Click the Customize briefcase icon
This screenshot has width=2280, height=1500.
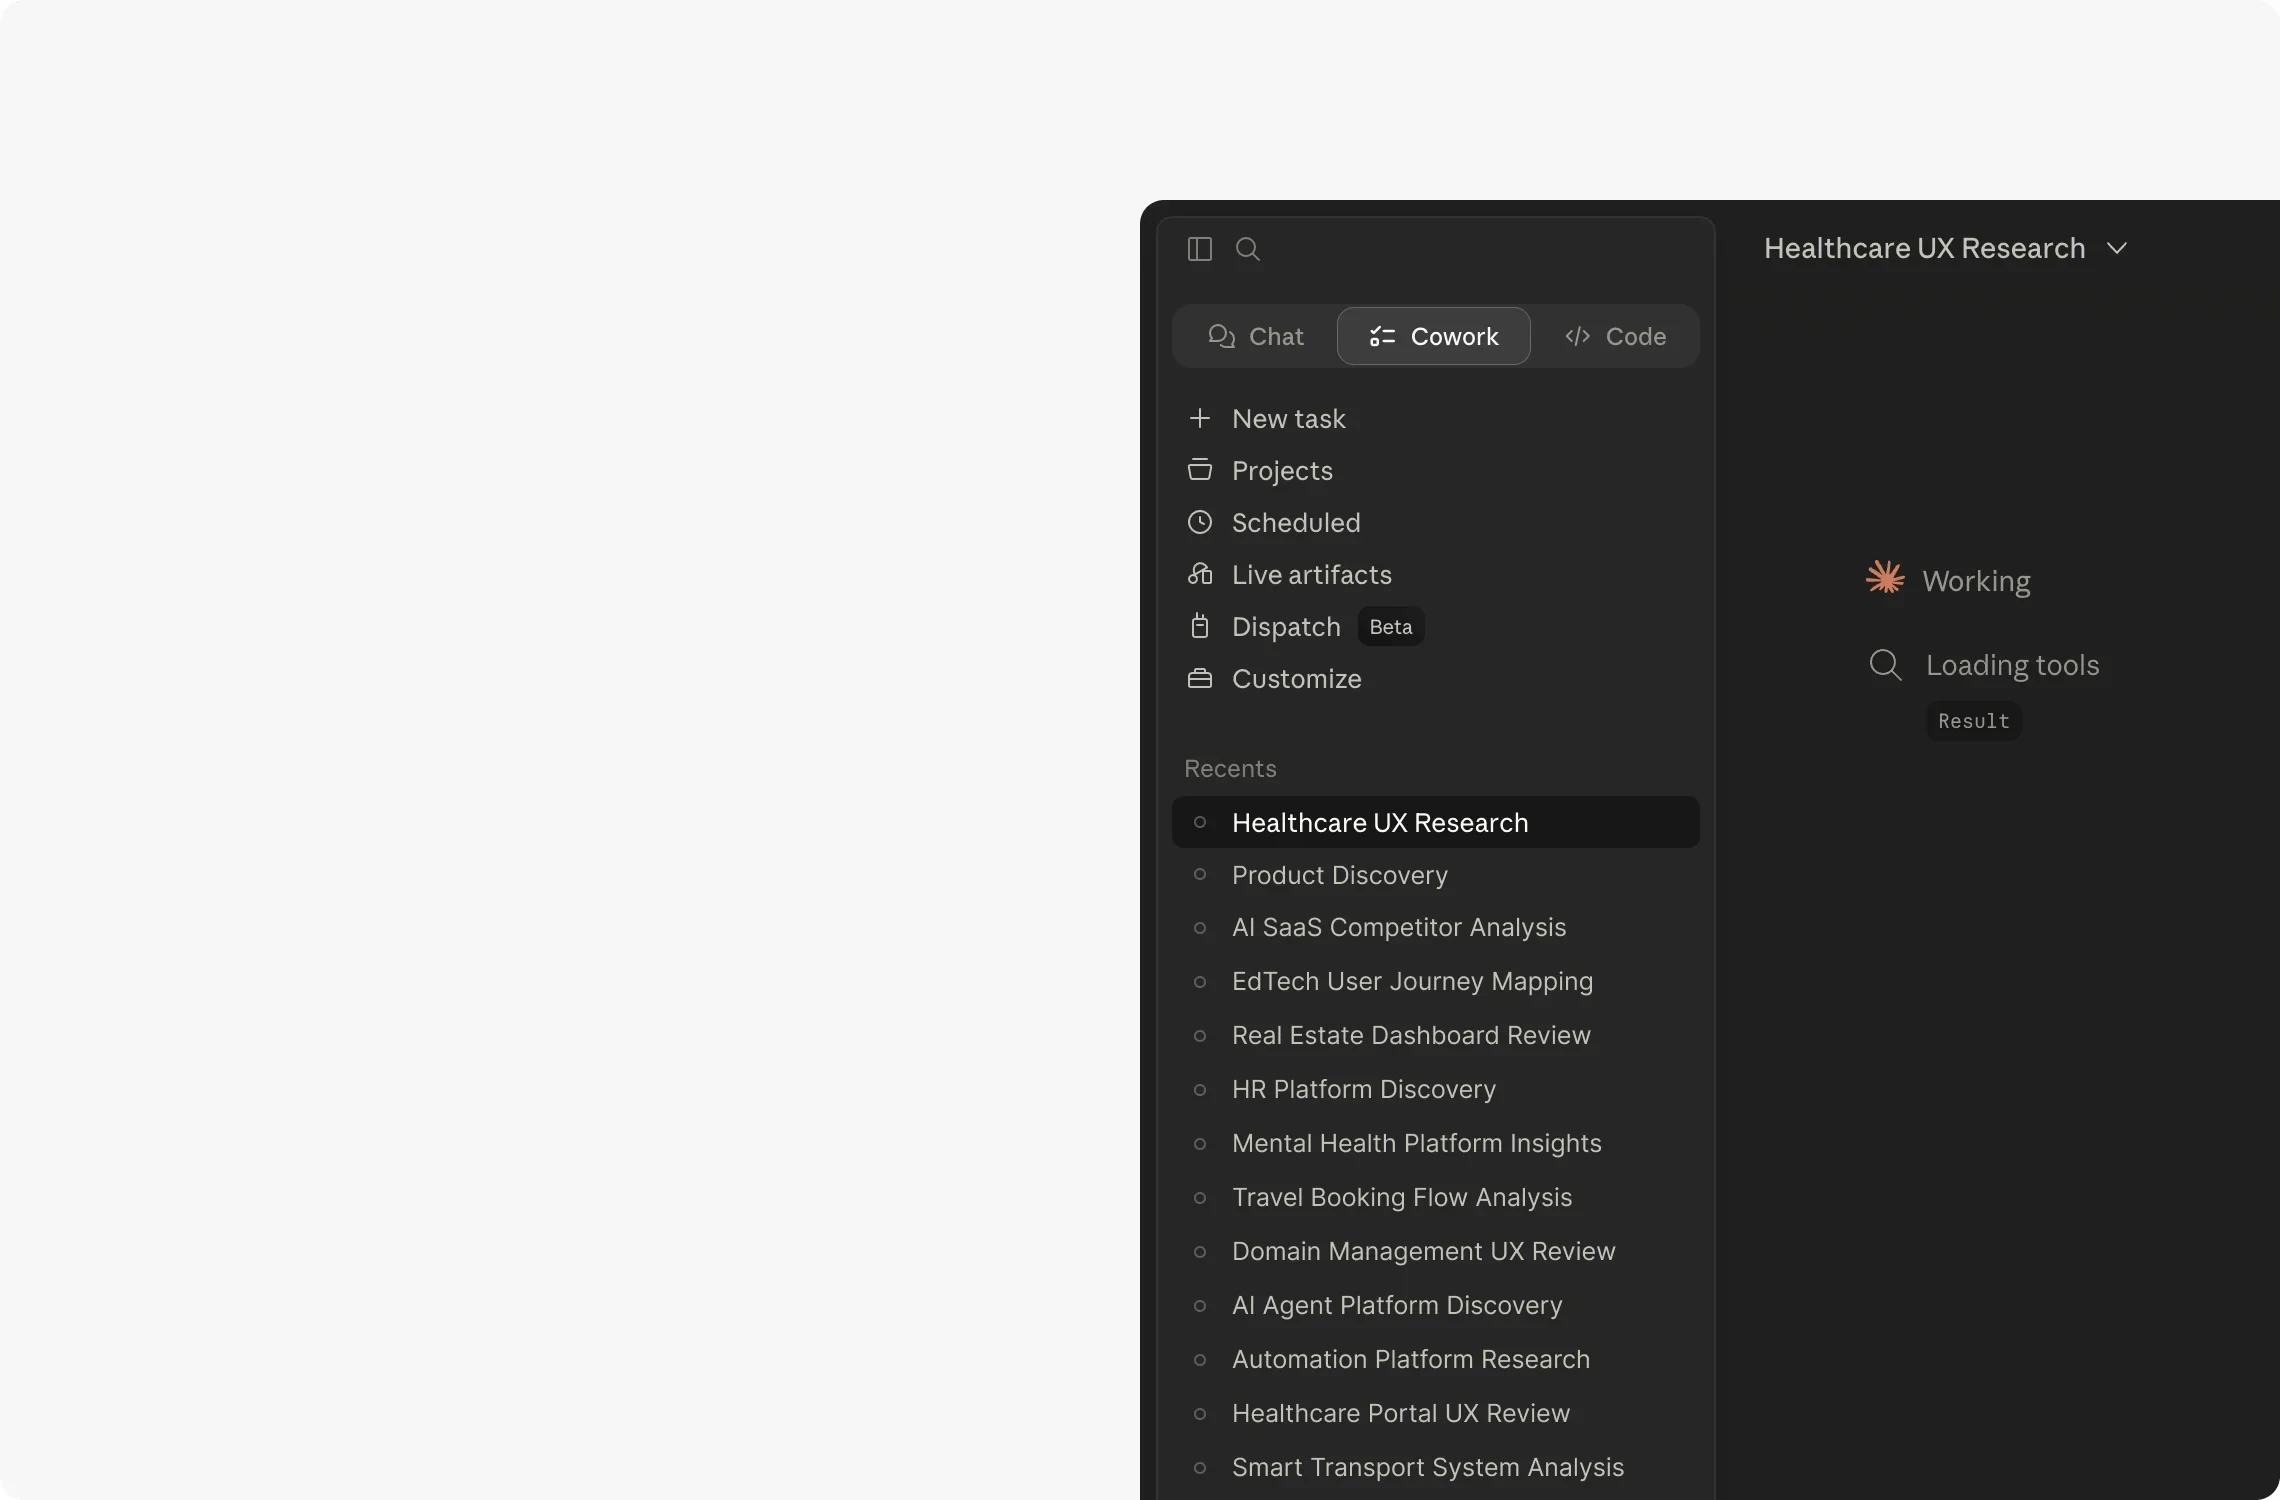tap(1199, 678)
